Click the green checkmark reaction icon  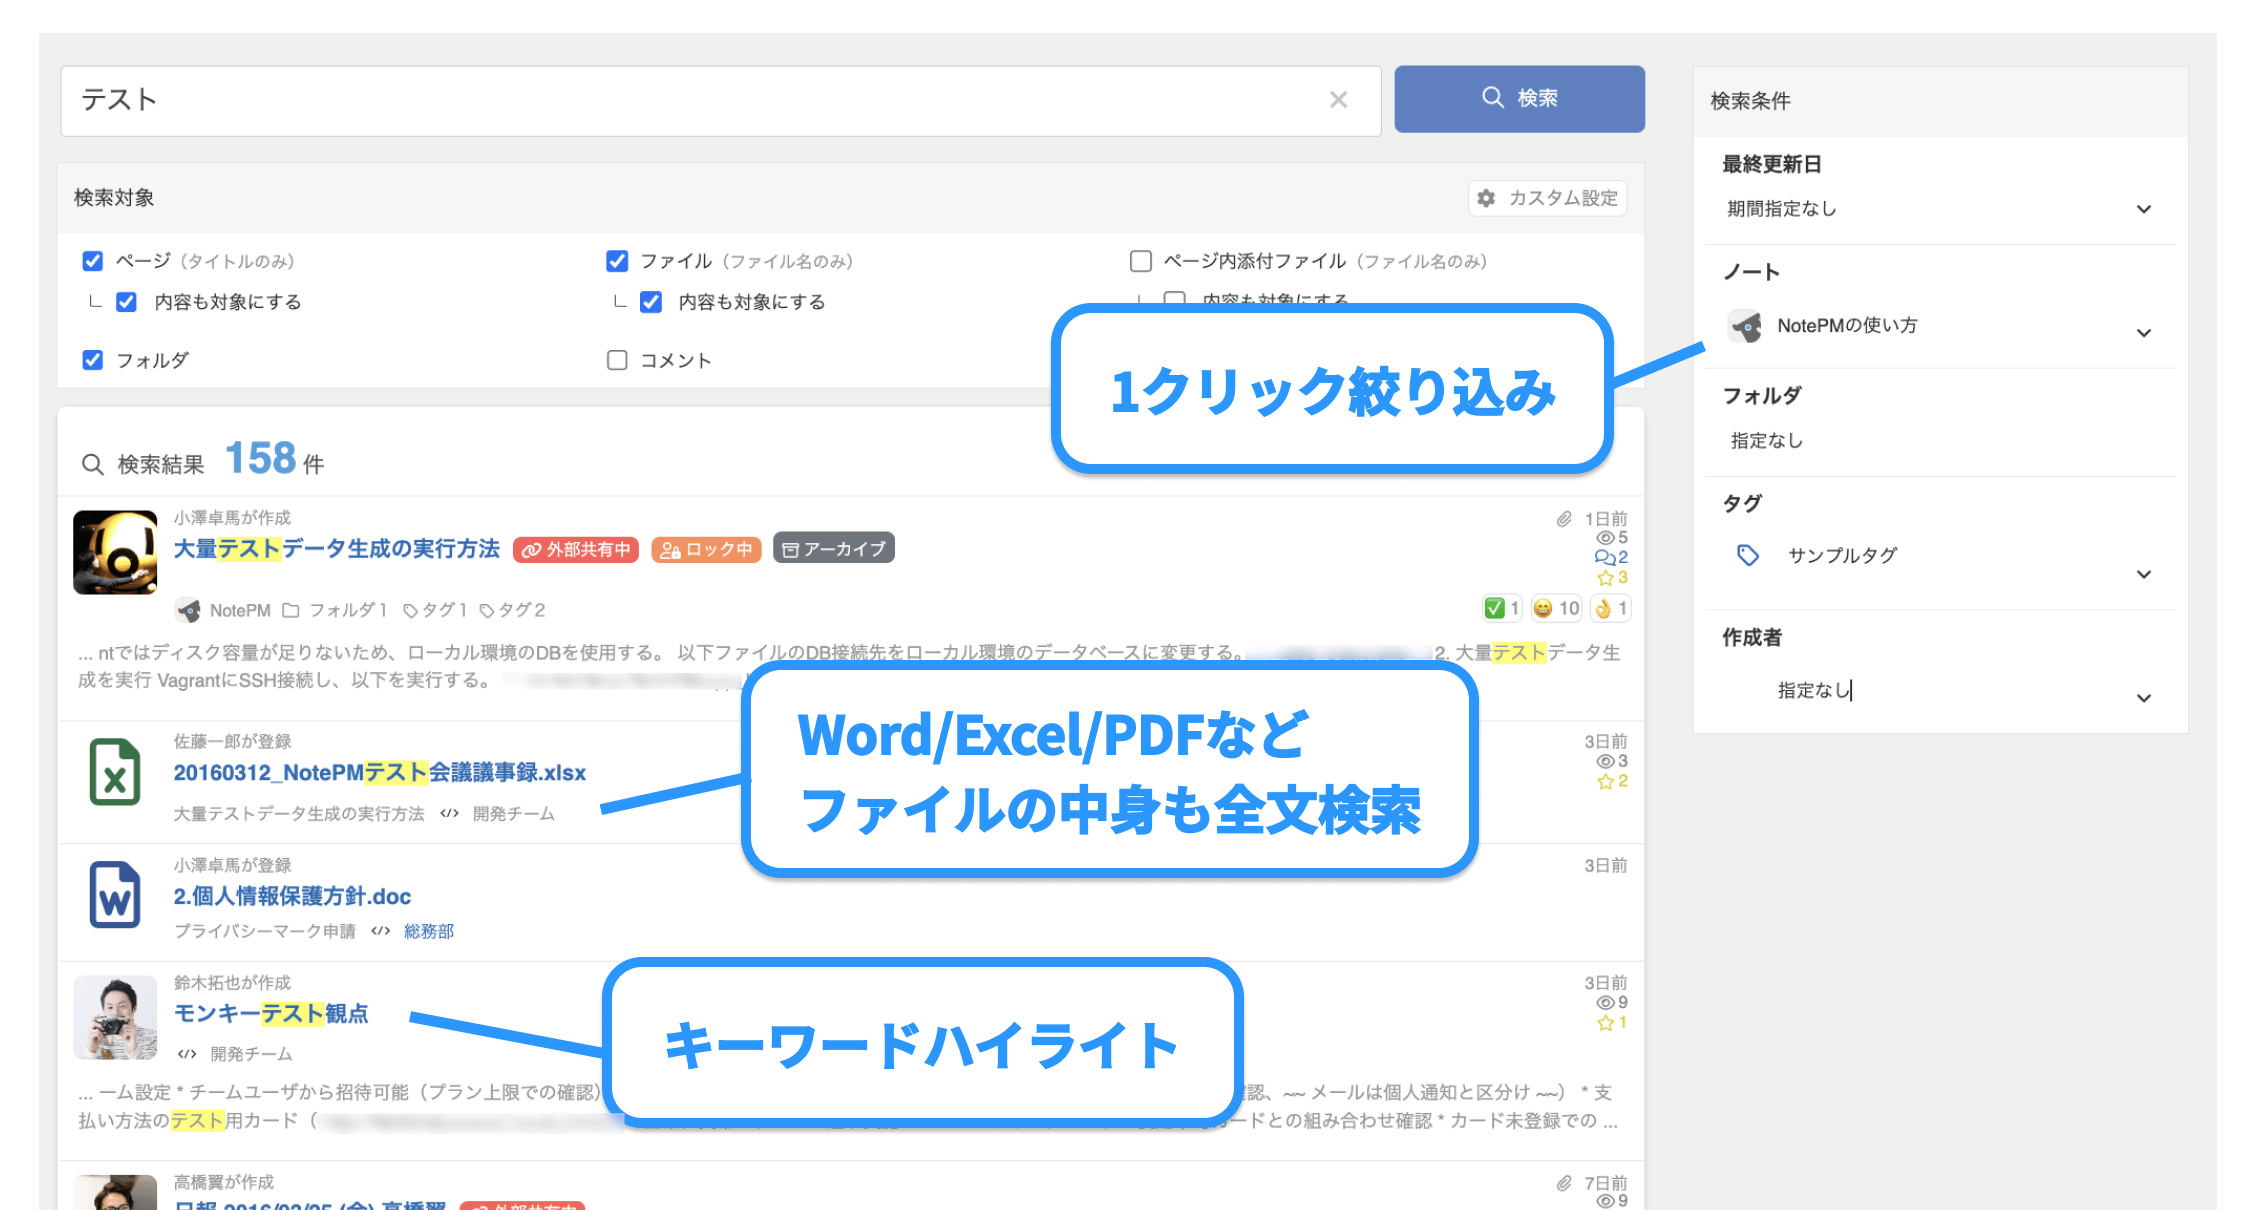[1495, 608]
